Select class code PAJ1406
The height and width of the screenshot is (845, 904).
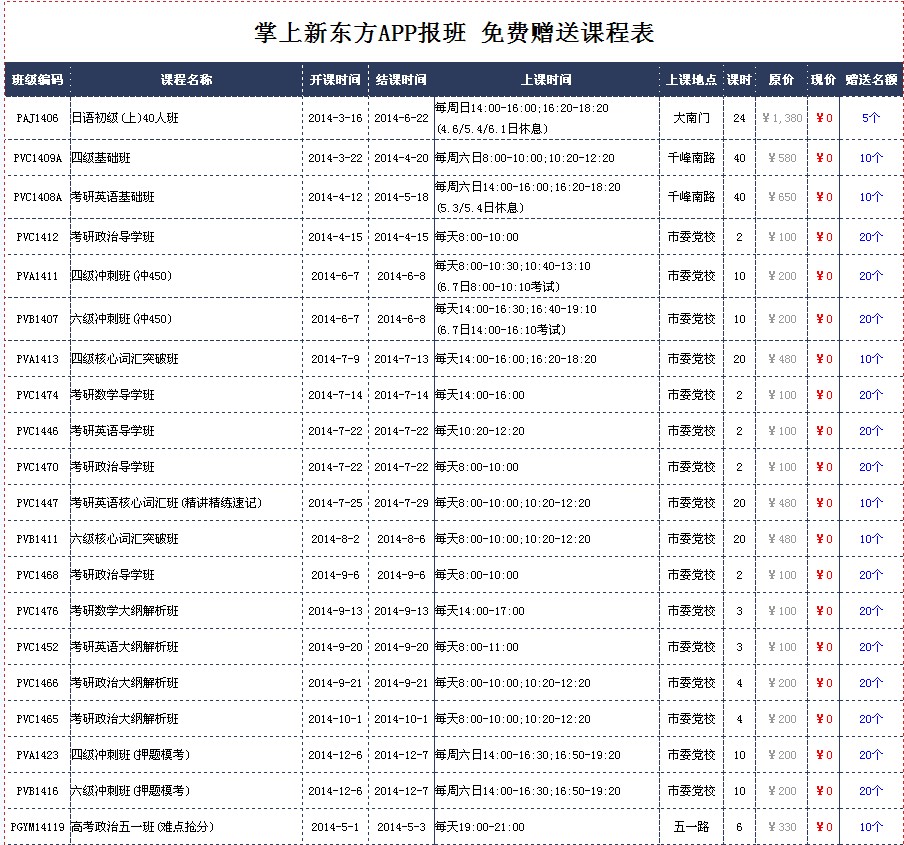pyautogui.click(x=37, y=118)
